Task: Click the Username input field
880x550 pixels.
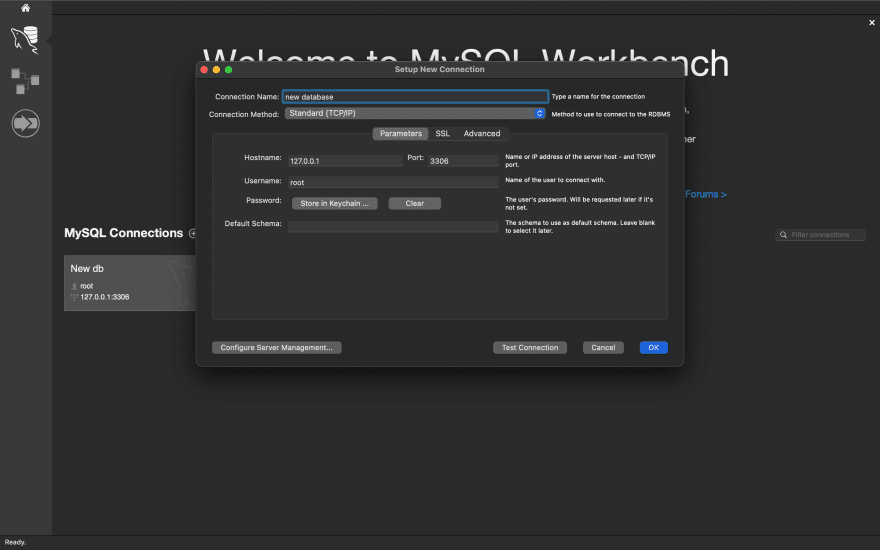Action: (393, 182)
